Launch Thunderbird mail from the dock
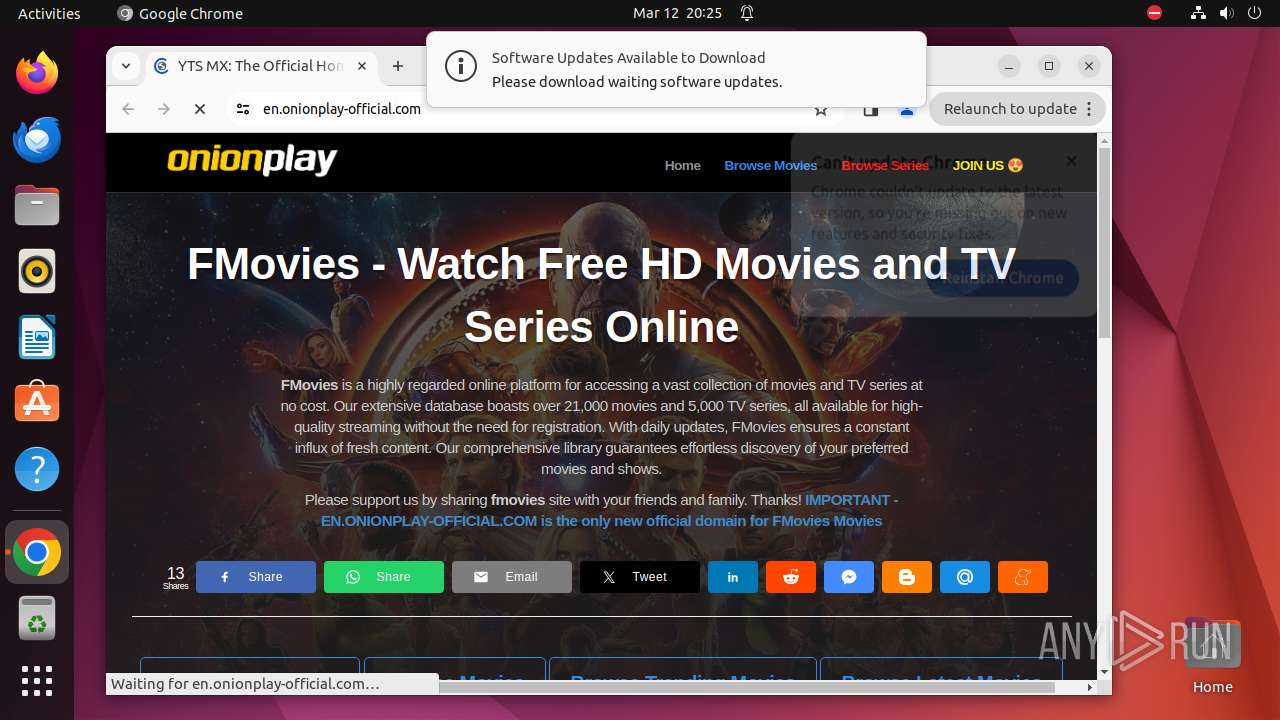This screenshot has height=720, width=1280. [37, 139]
